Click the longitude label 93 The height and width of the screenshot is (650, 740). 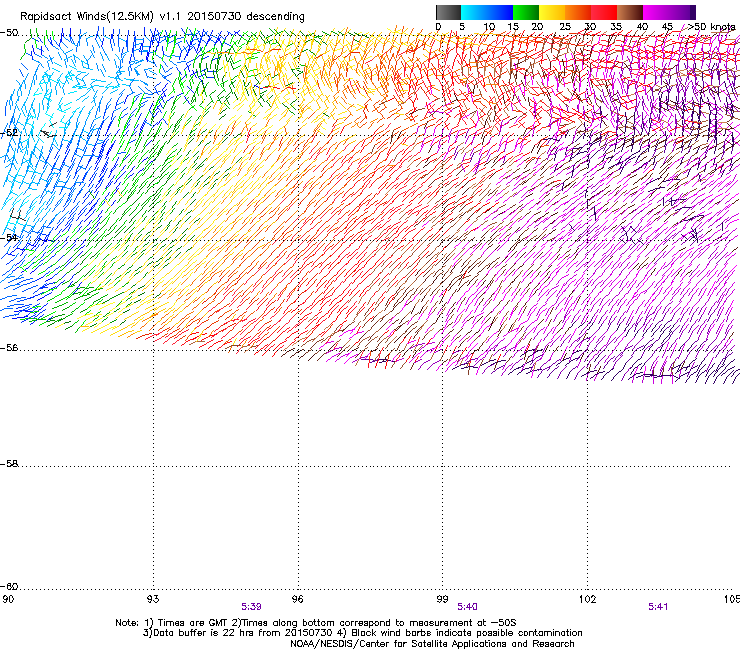152,599
